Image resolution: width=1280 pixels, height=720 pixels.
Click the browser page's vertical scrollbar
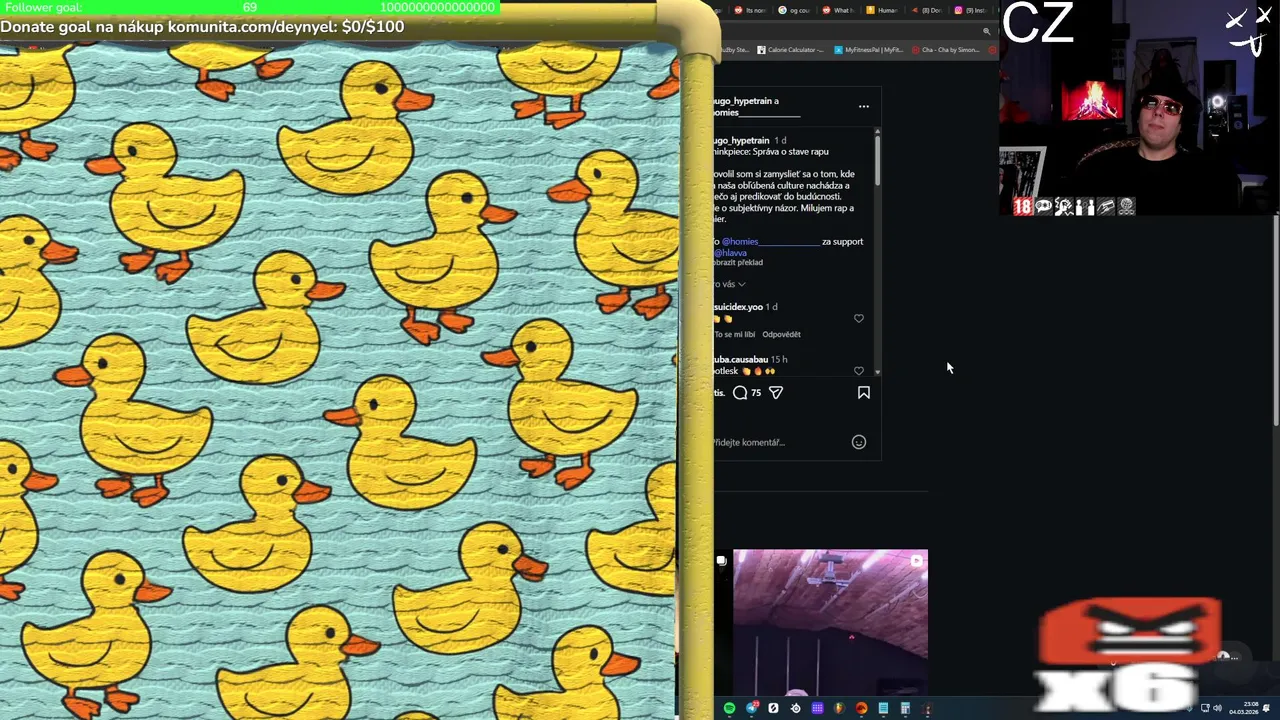click(1276, 320)
